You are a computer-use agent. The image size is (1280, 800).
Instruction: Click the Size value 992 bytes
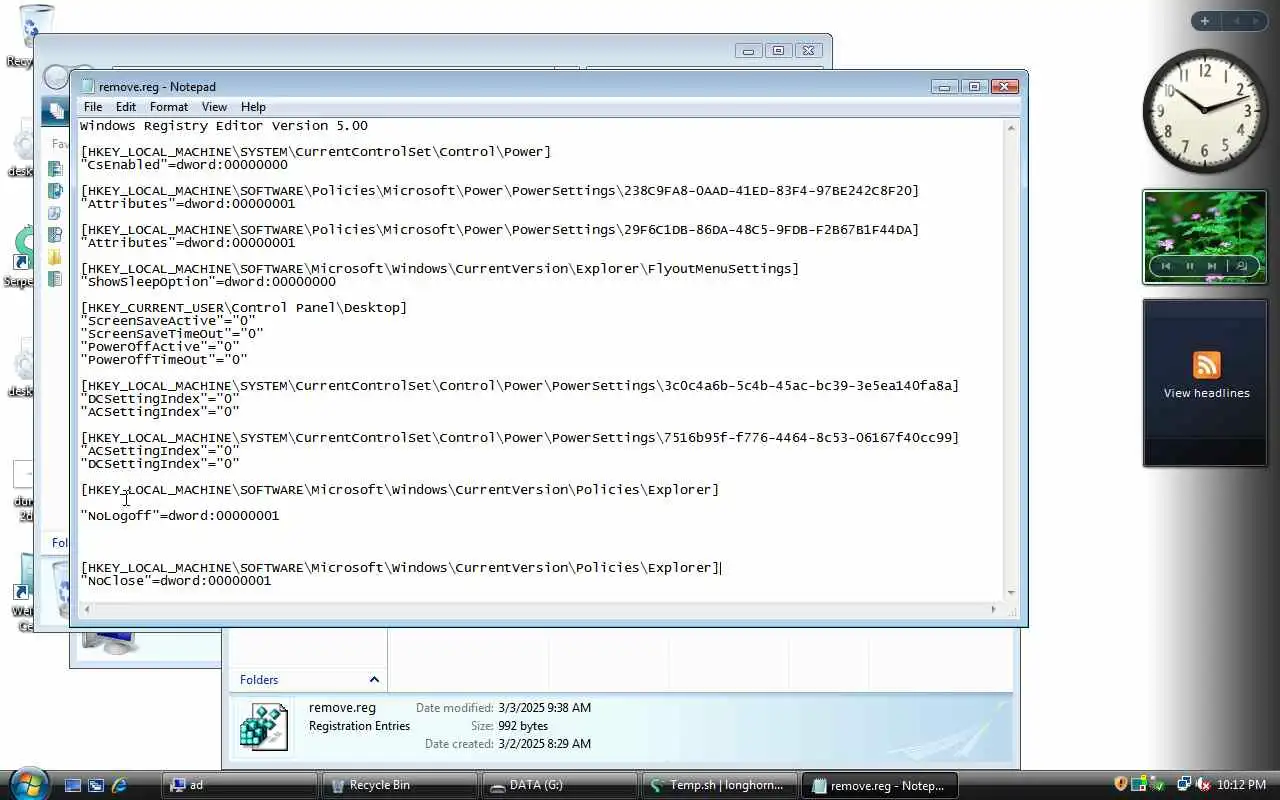point(523,726)
